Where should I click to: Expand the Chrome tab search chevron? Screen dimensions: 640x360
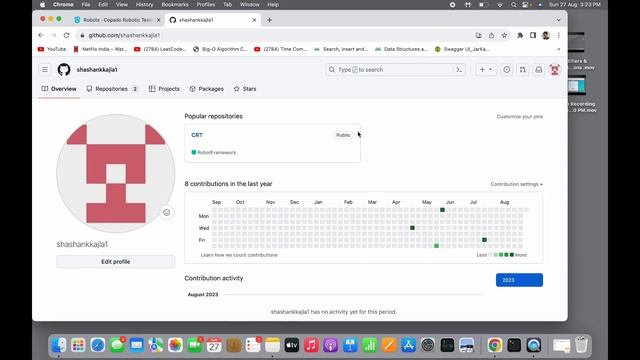558,20
